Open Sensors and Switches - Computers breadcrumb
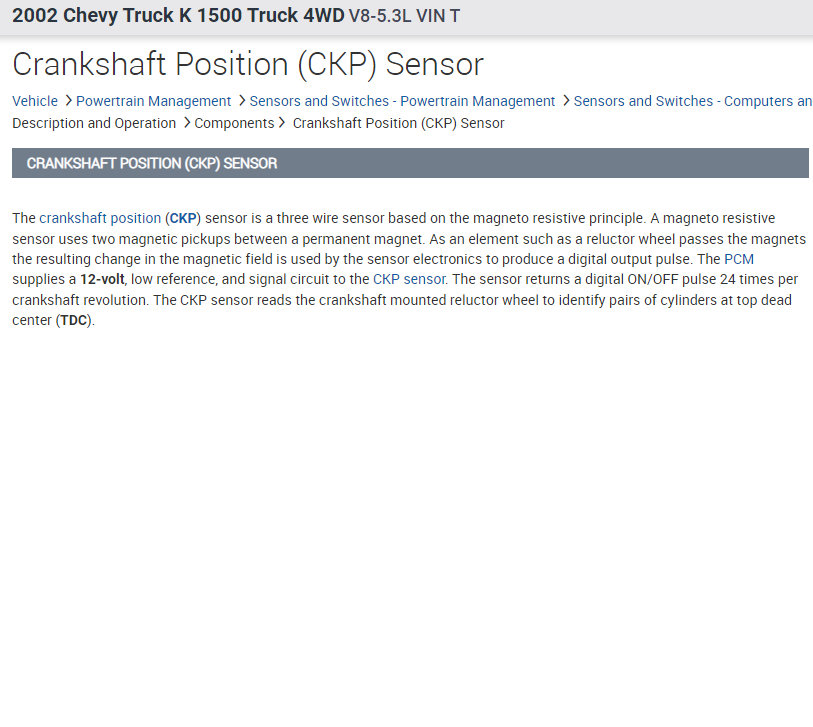The width and height of the screenshot is (813, 727). pos(692,101)
